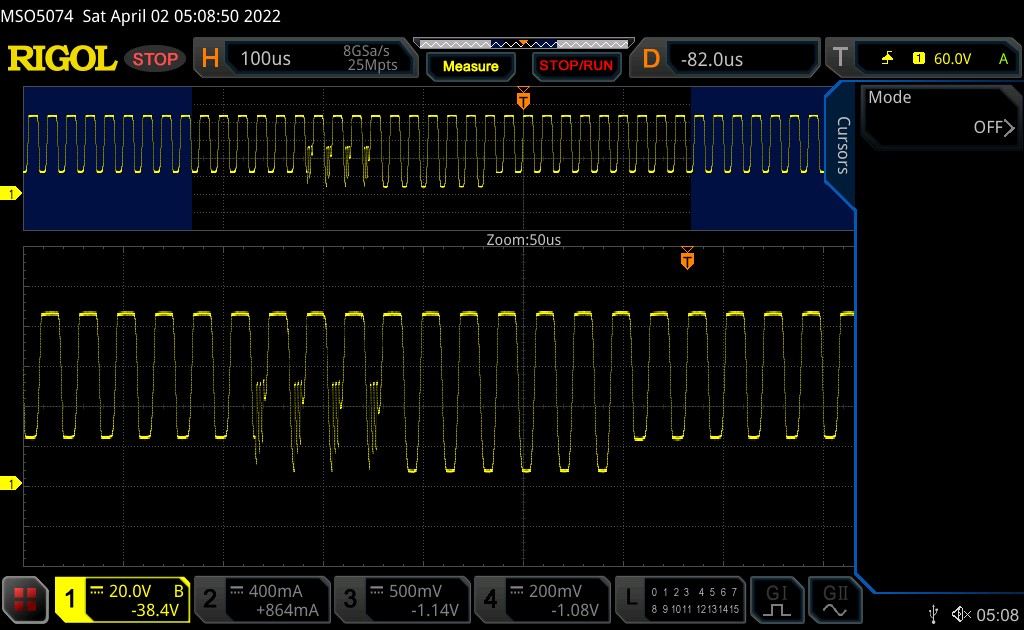Open channel 1 -38.4V offset value

click(x=155, y=610)
